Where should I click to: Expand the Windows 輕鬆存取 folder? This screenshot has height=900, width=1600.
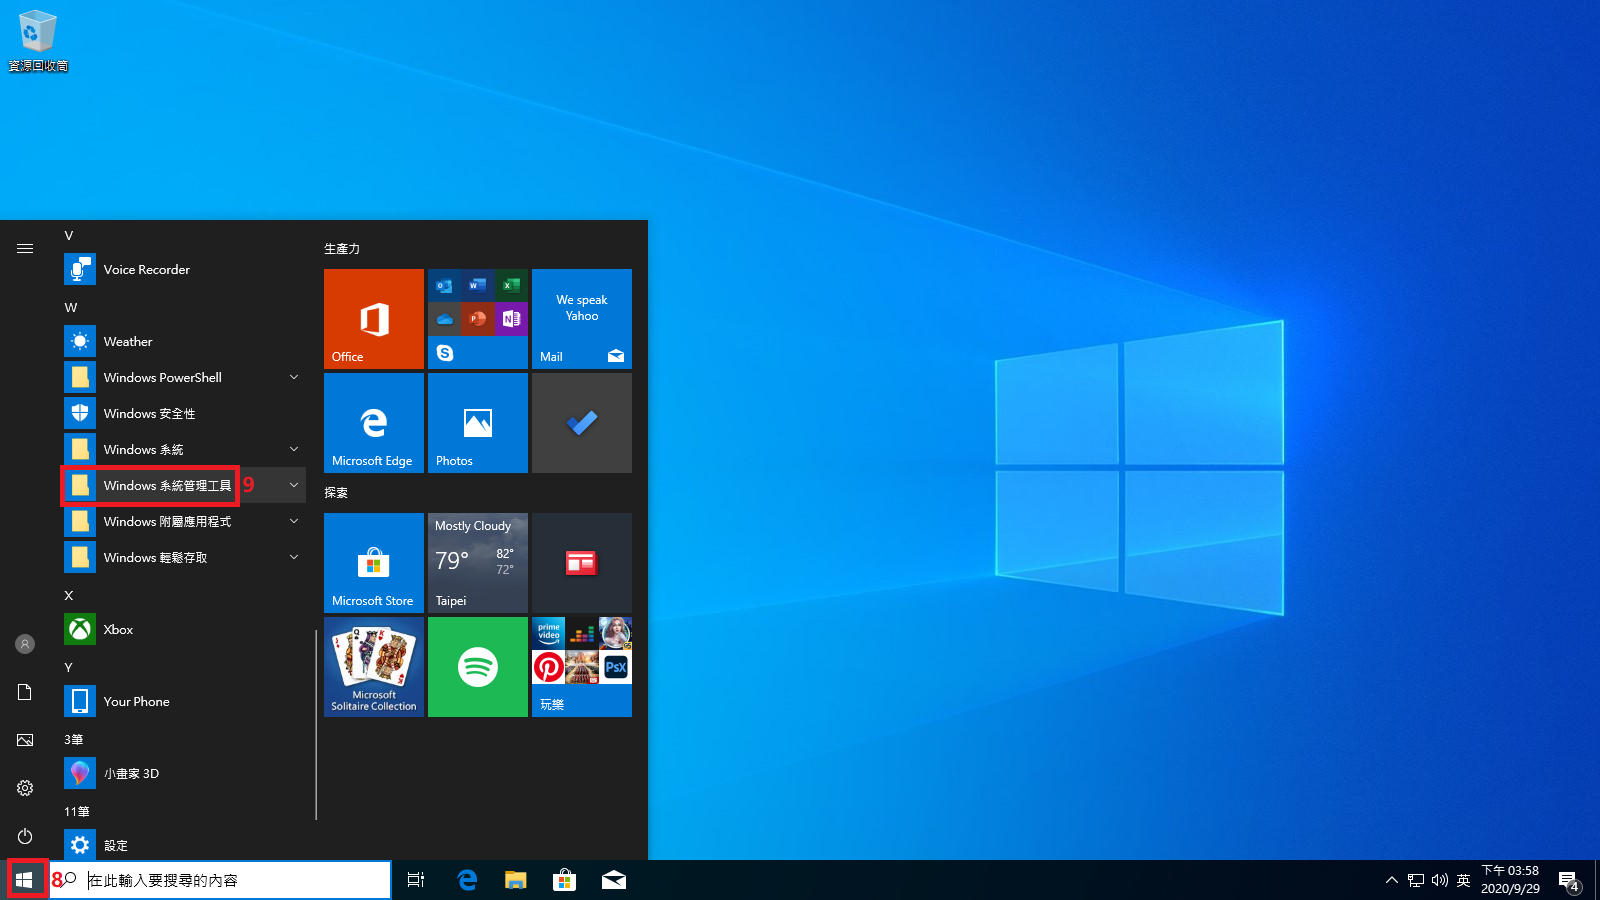pos(155,557)
